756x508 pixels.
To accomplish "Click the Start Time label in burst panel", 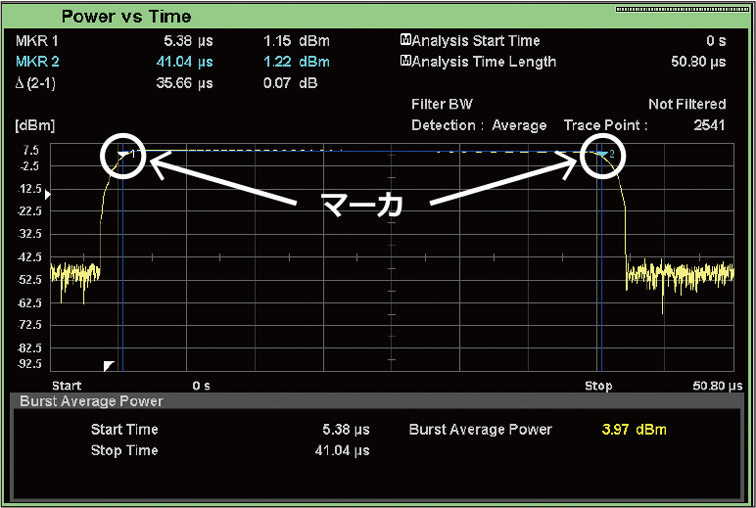I will pyautogui.click(x=124, y=429).
